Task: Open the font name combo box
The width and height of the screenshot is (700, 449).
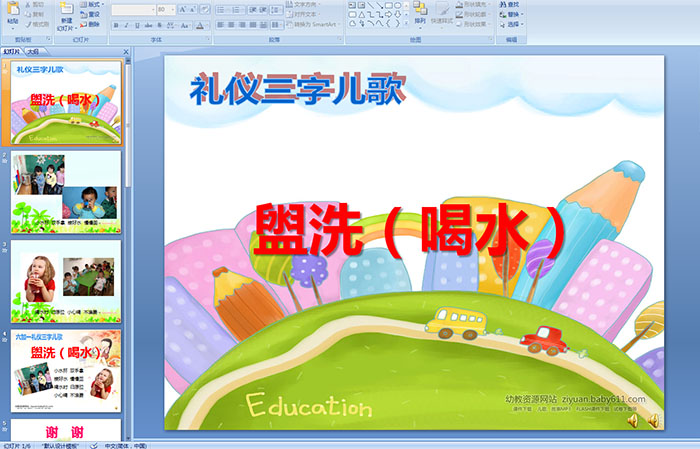Action: point(133,9)
